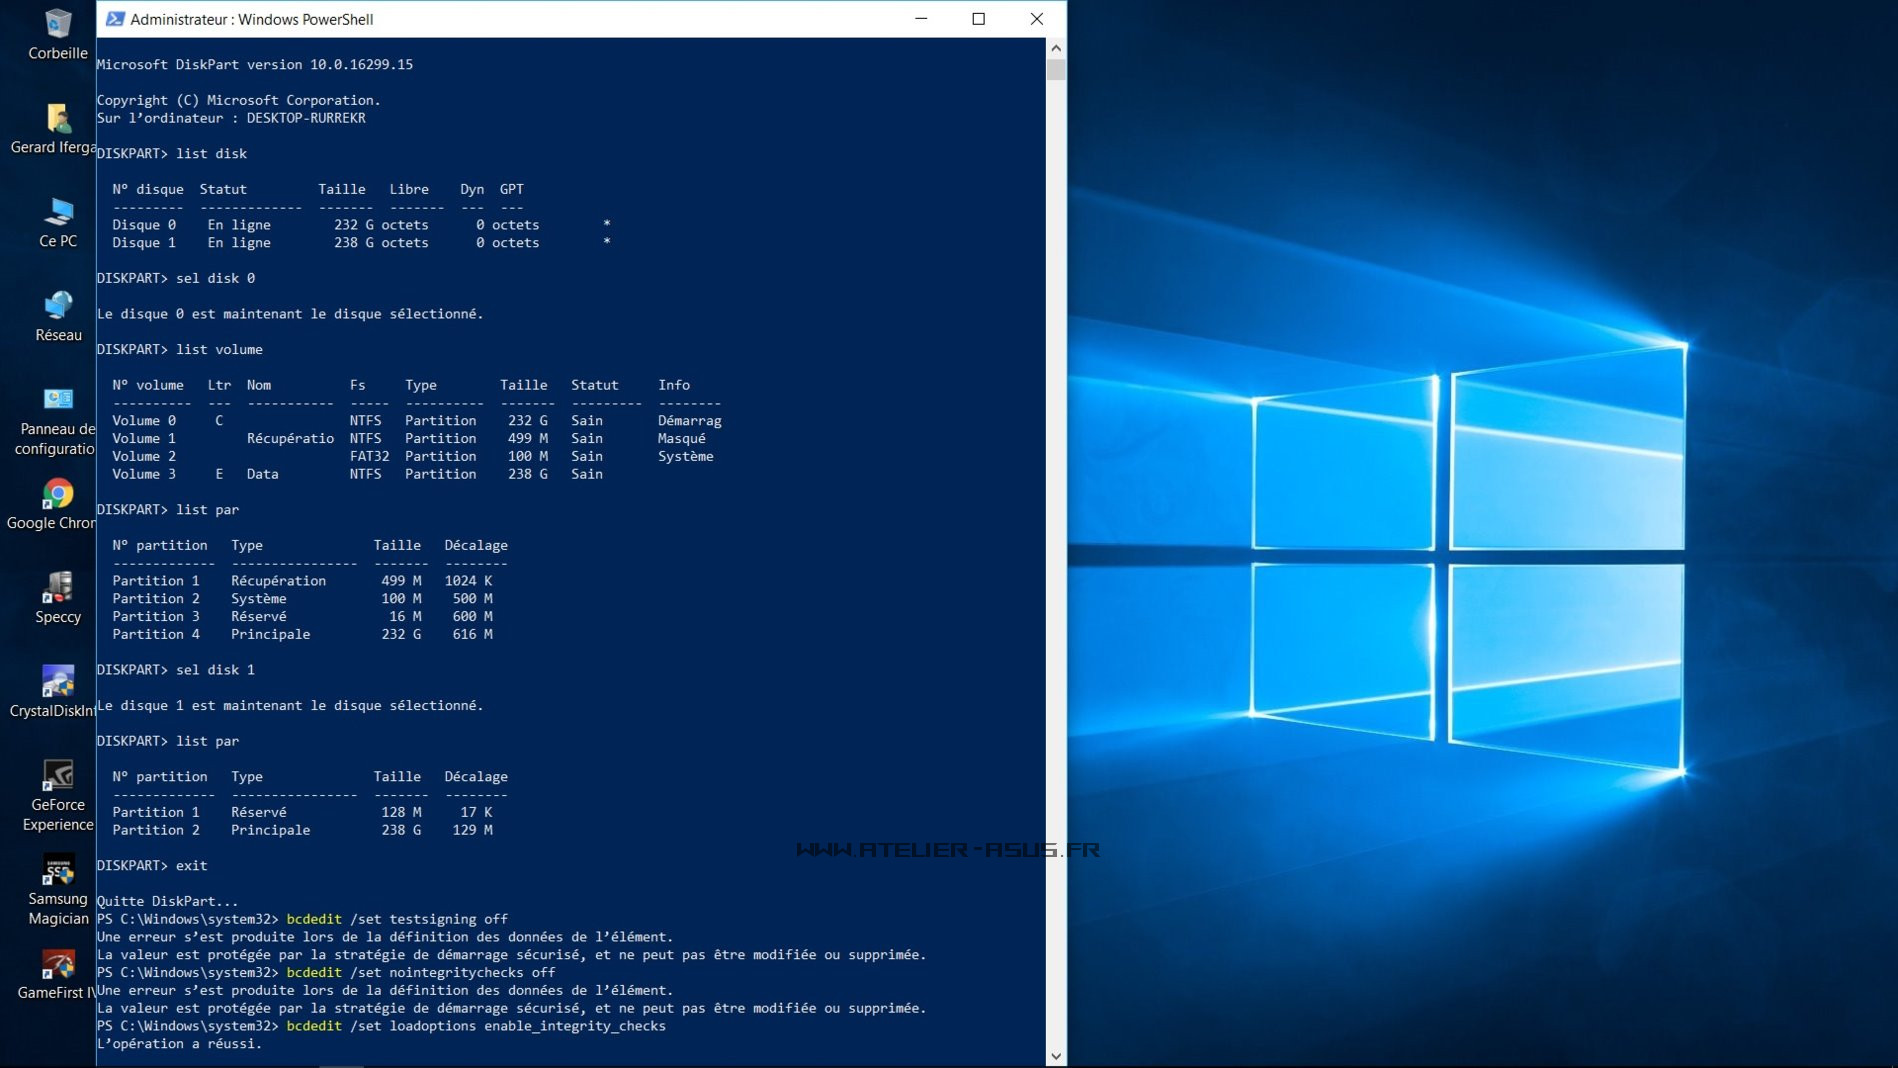Maximize the PowerShell window
1898x1068 pixels.
[978, 19]
